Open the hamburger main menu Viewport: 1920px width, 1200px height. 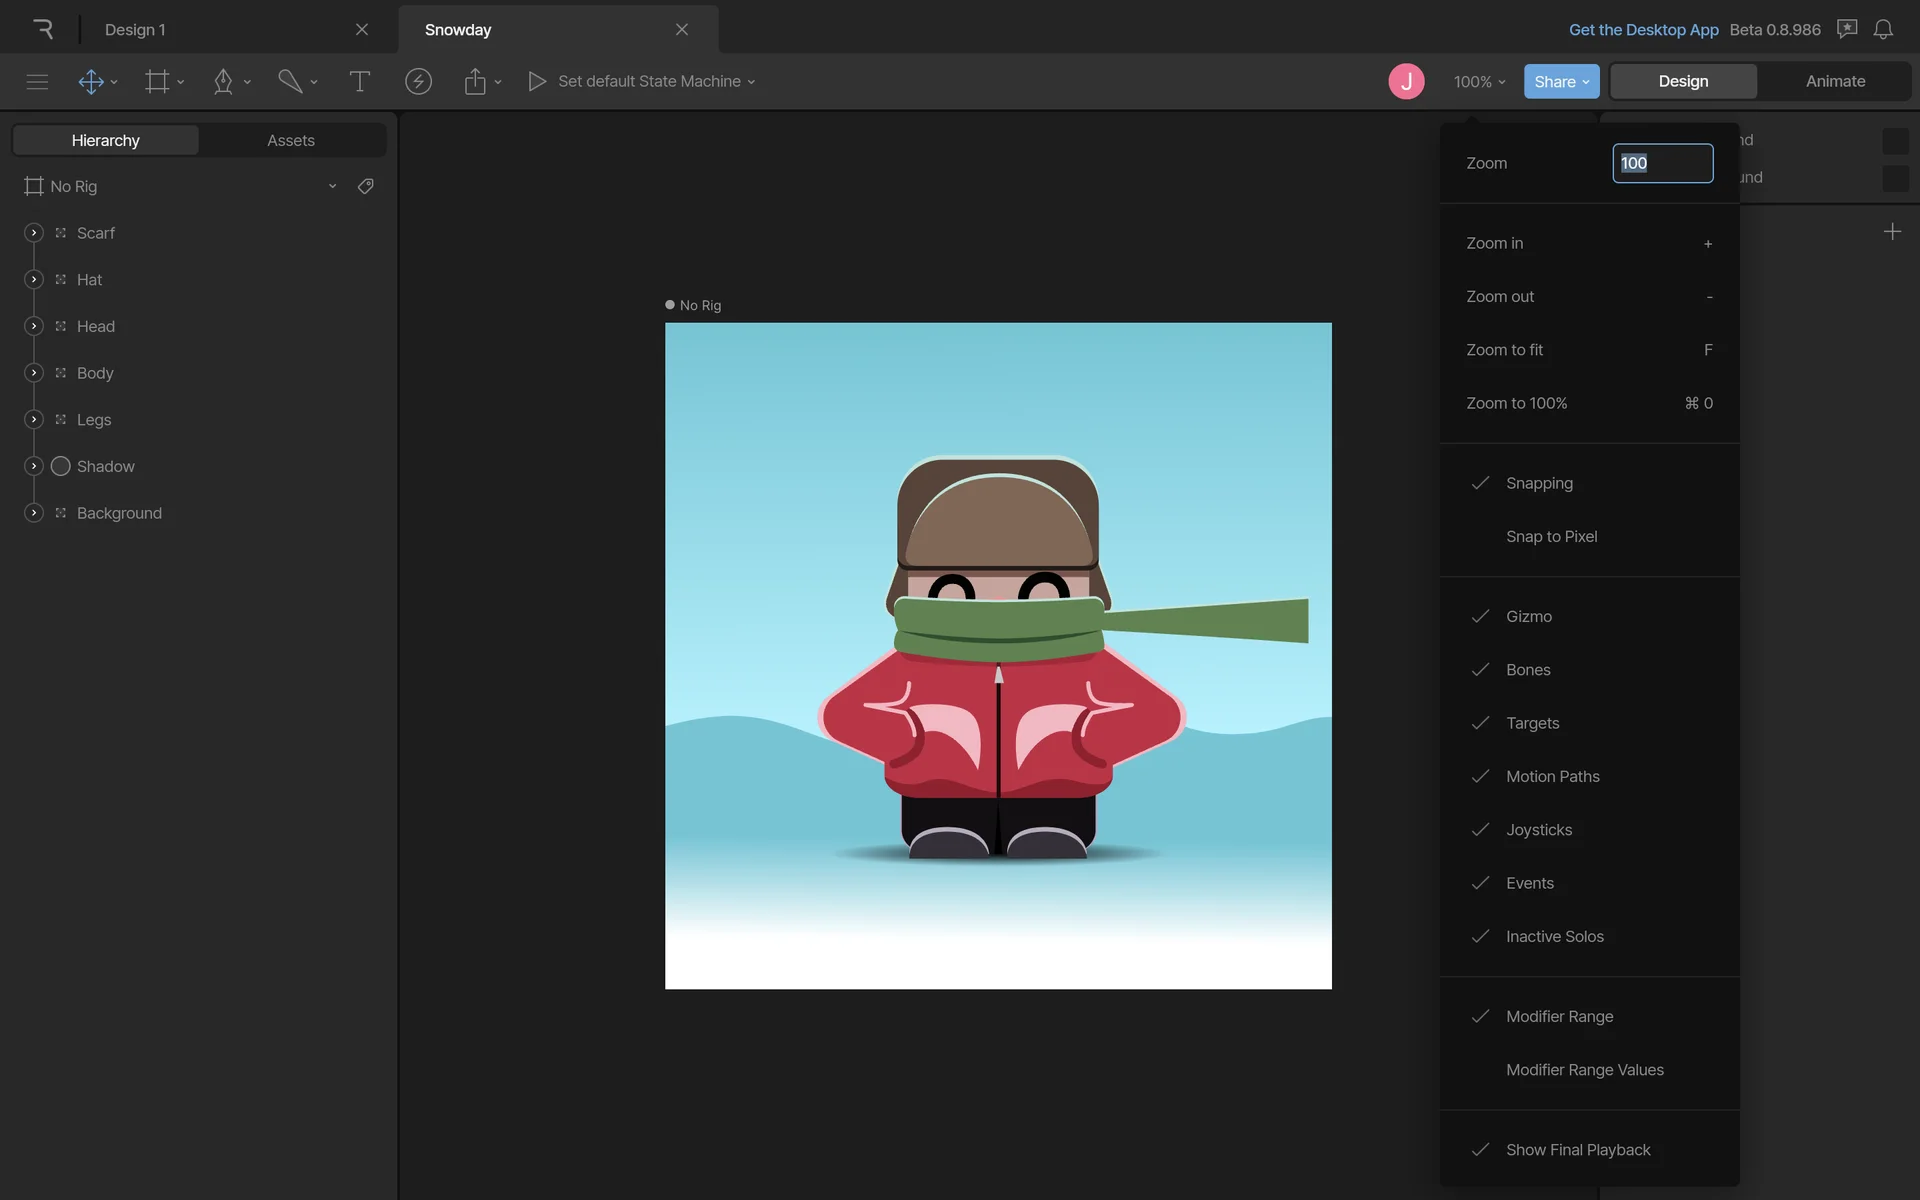[37, 82]
